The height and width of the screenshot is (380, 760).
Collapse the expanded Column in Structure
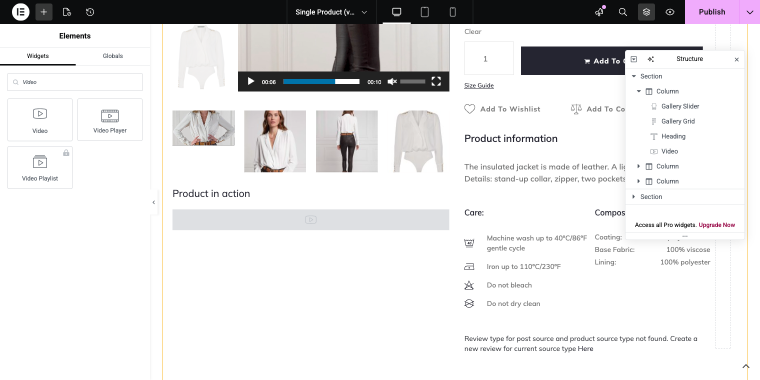pyautogui.click(x=638, y=91)
